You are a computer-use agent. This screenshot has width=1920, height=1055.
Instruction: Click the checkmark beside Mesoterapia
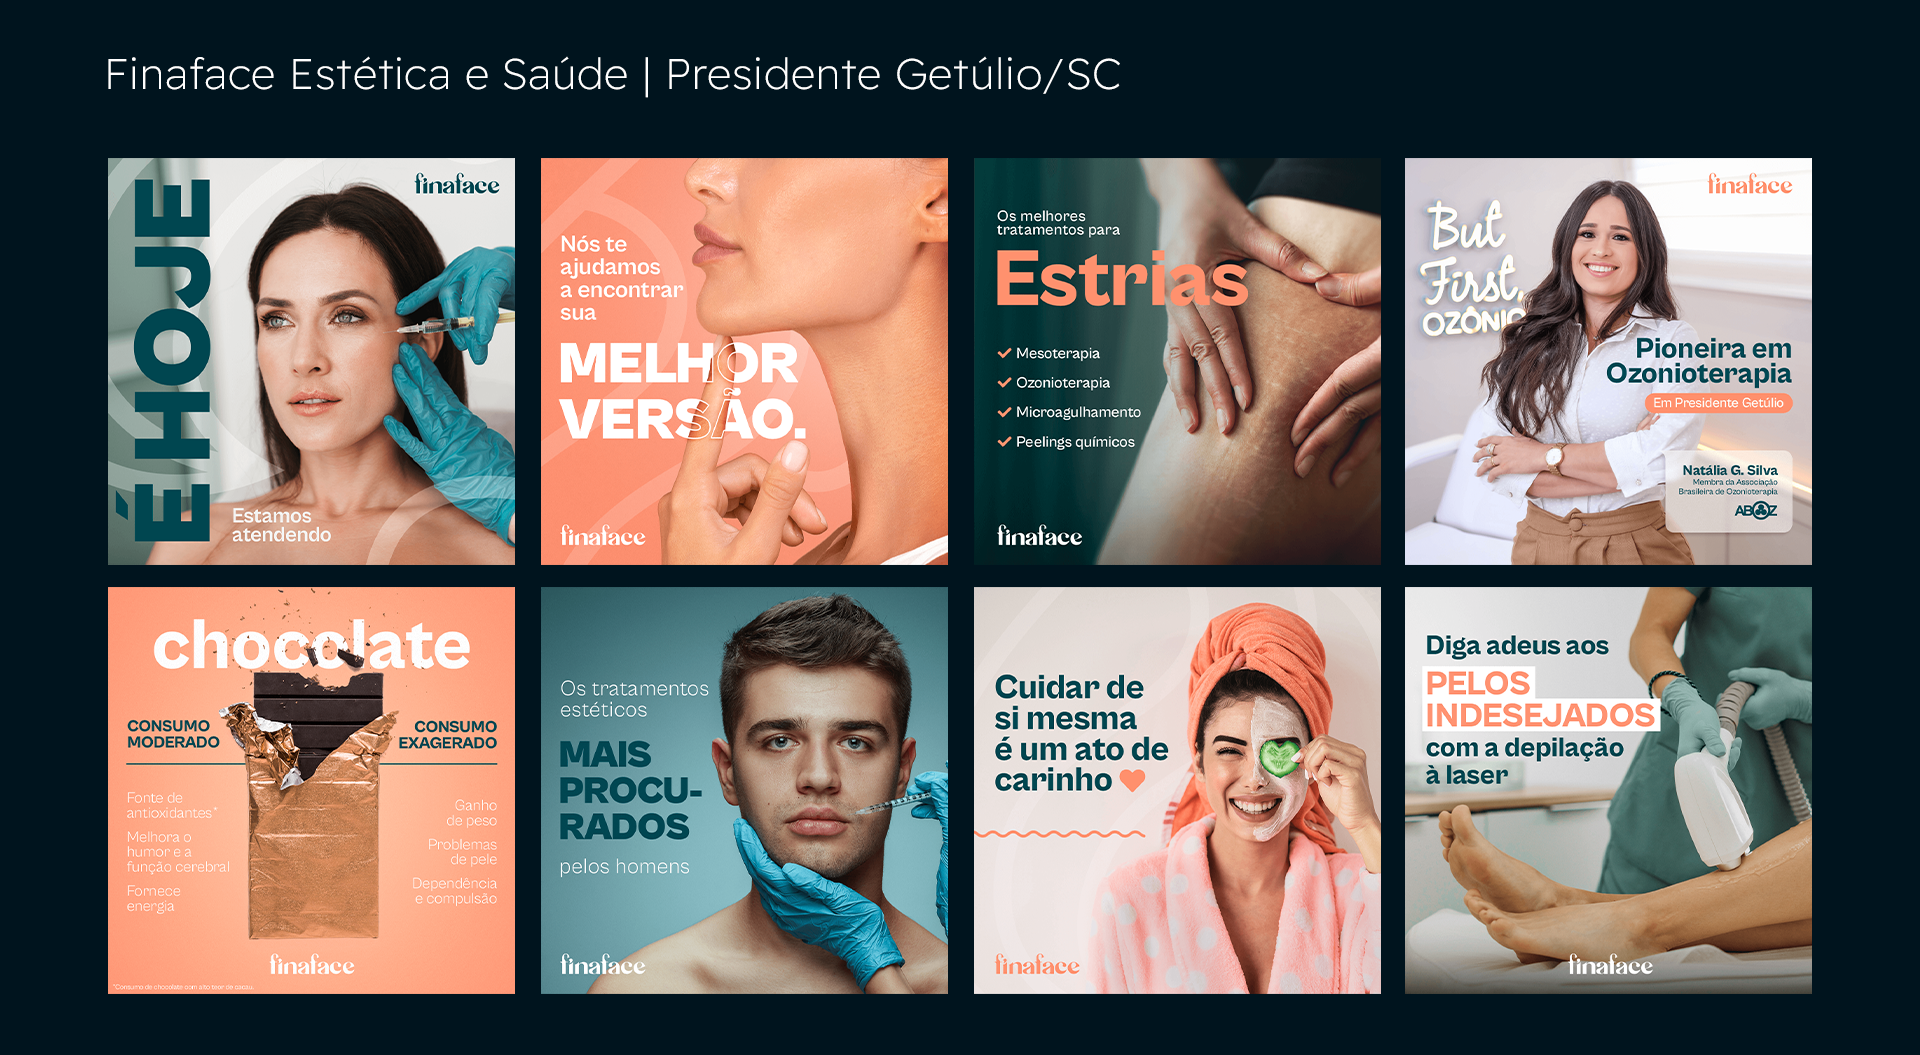(1004, 353)
